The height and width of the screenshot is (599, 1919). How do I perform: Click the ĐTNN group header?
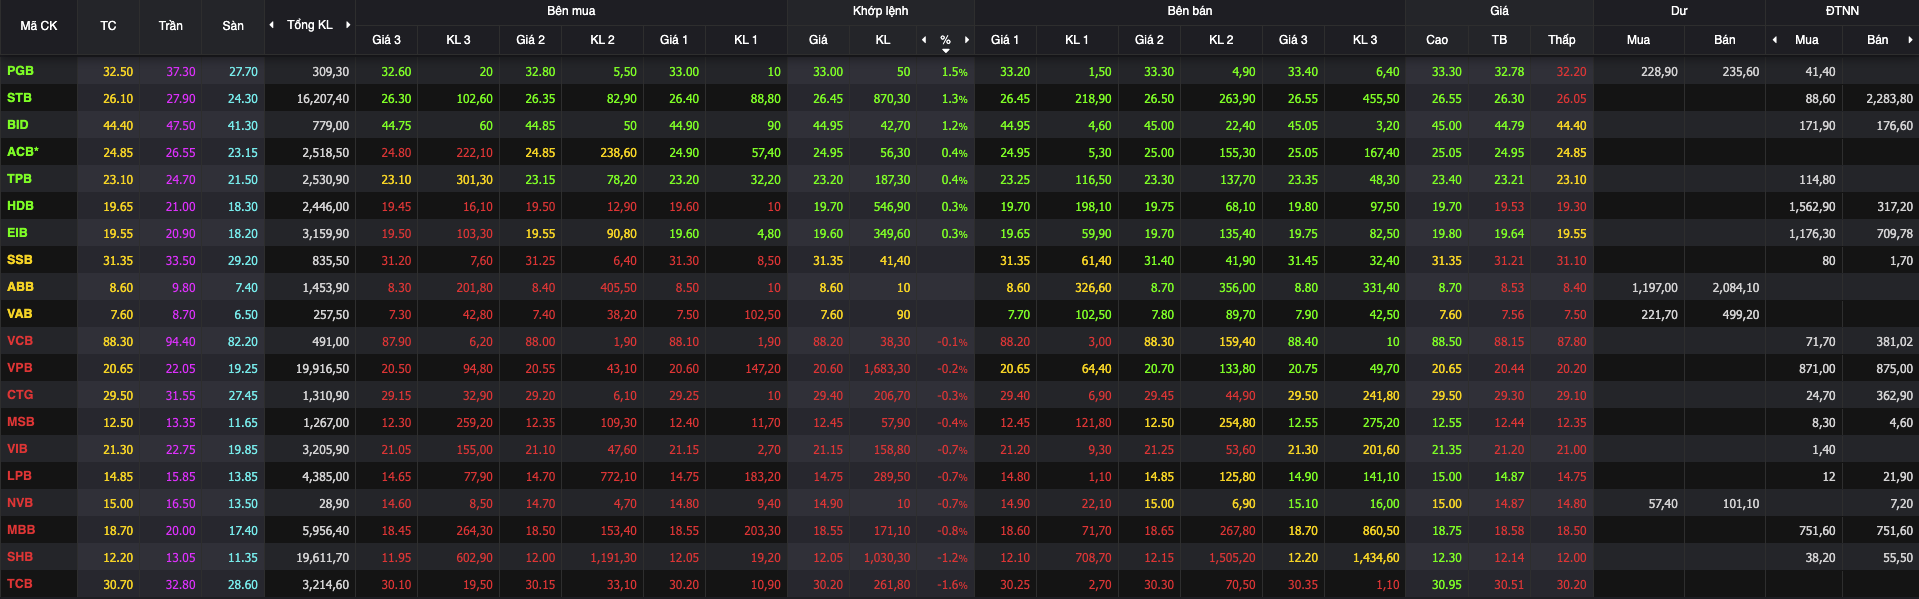(1842, 11)
